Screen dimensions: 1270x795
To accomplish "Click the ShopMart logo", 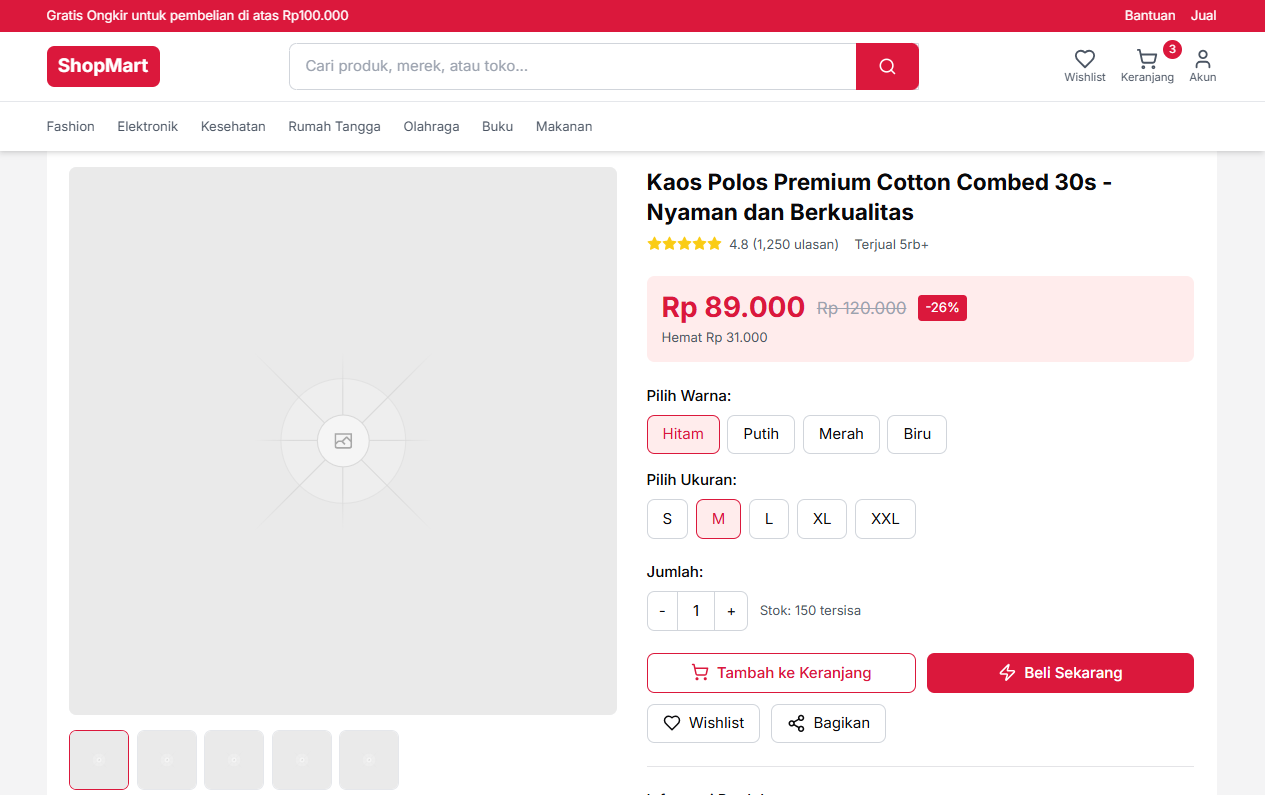I will (103, 67).
